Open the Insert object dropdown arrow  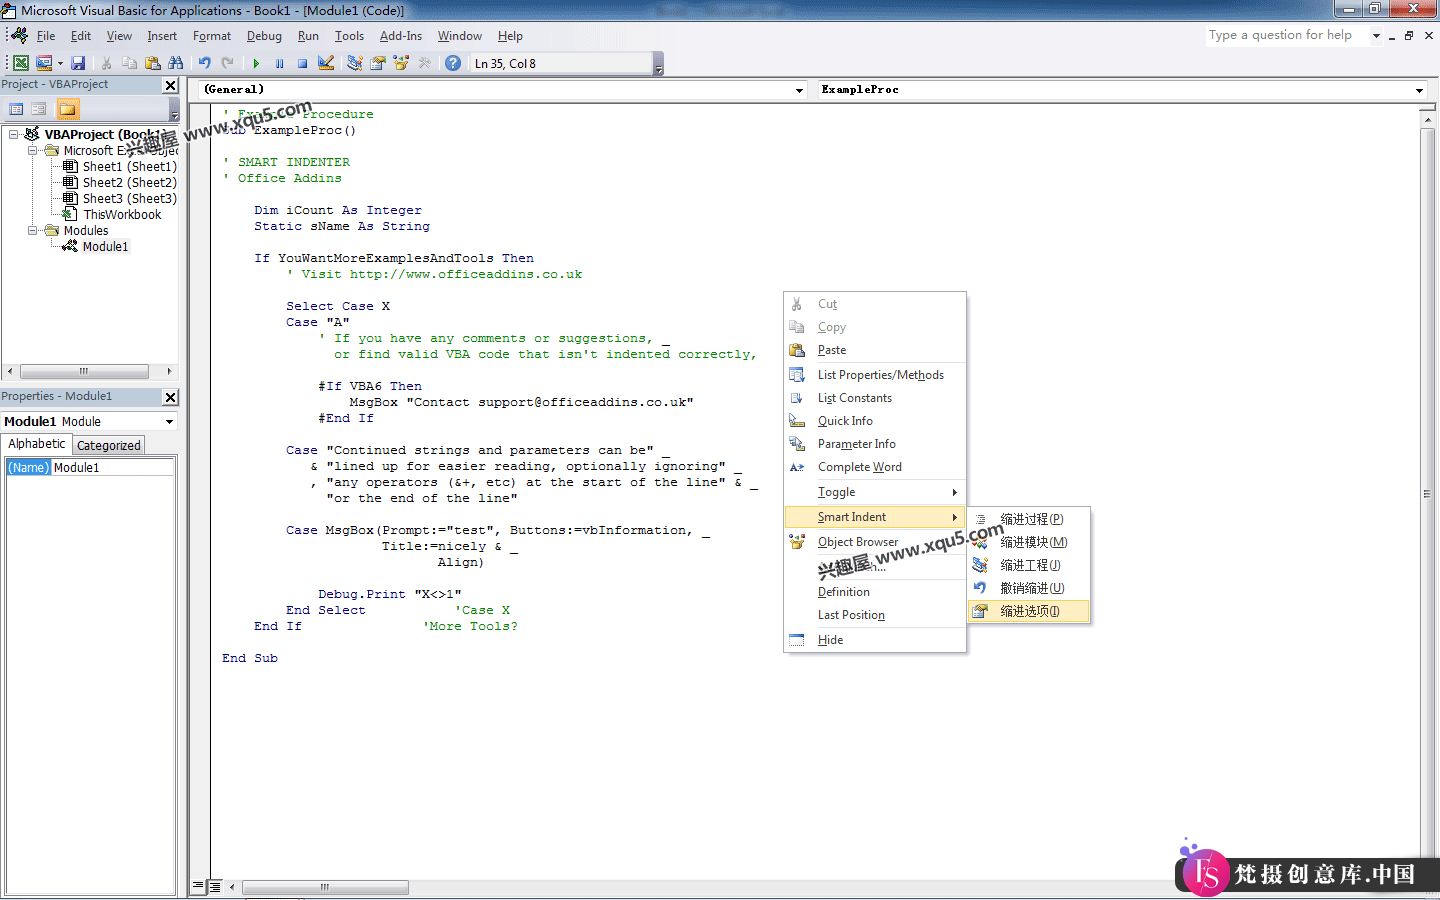(x=60, y=63)
